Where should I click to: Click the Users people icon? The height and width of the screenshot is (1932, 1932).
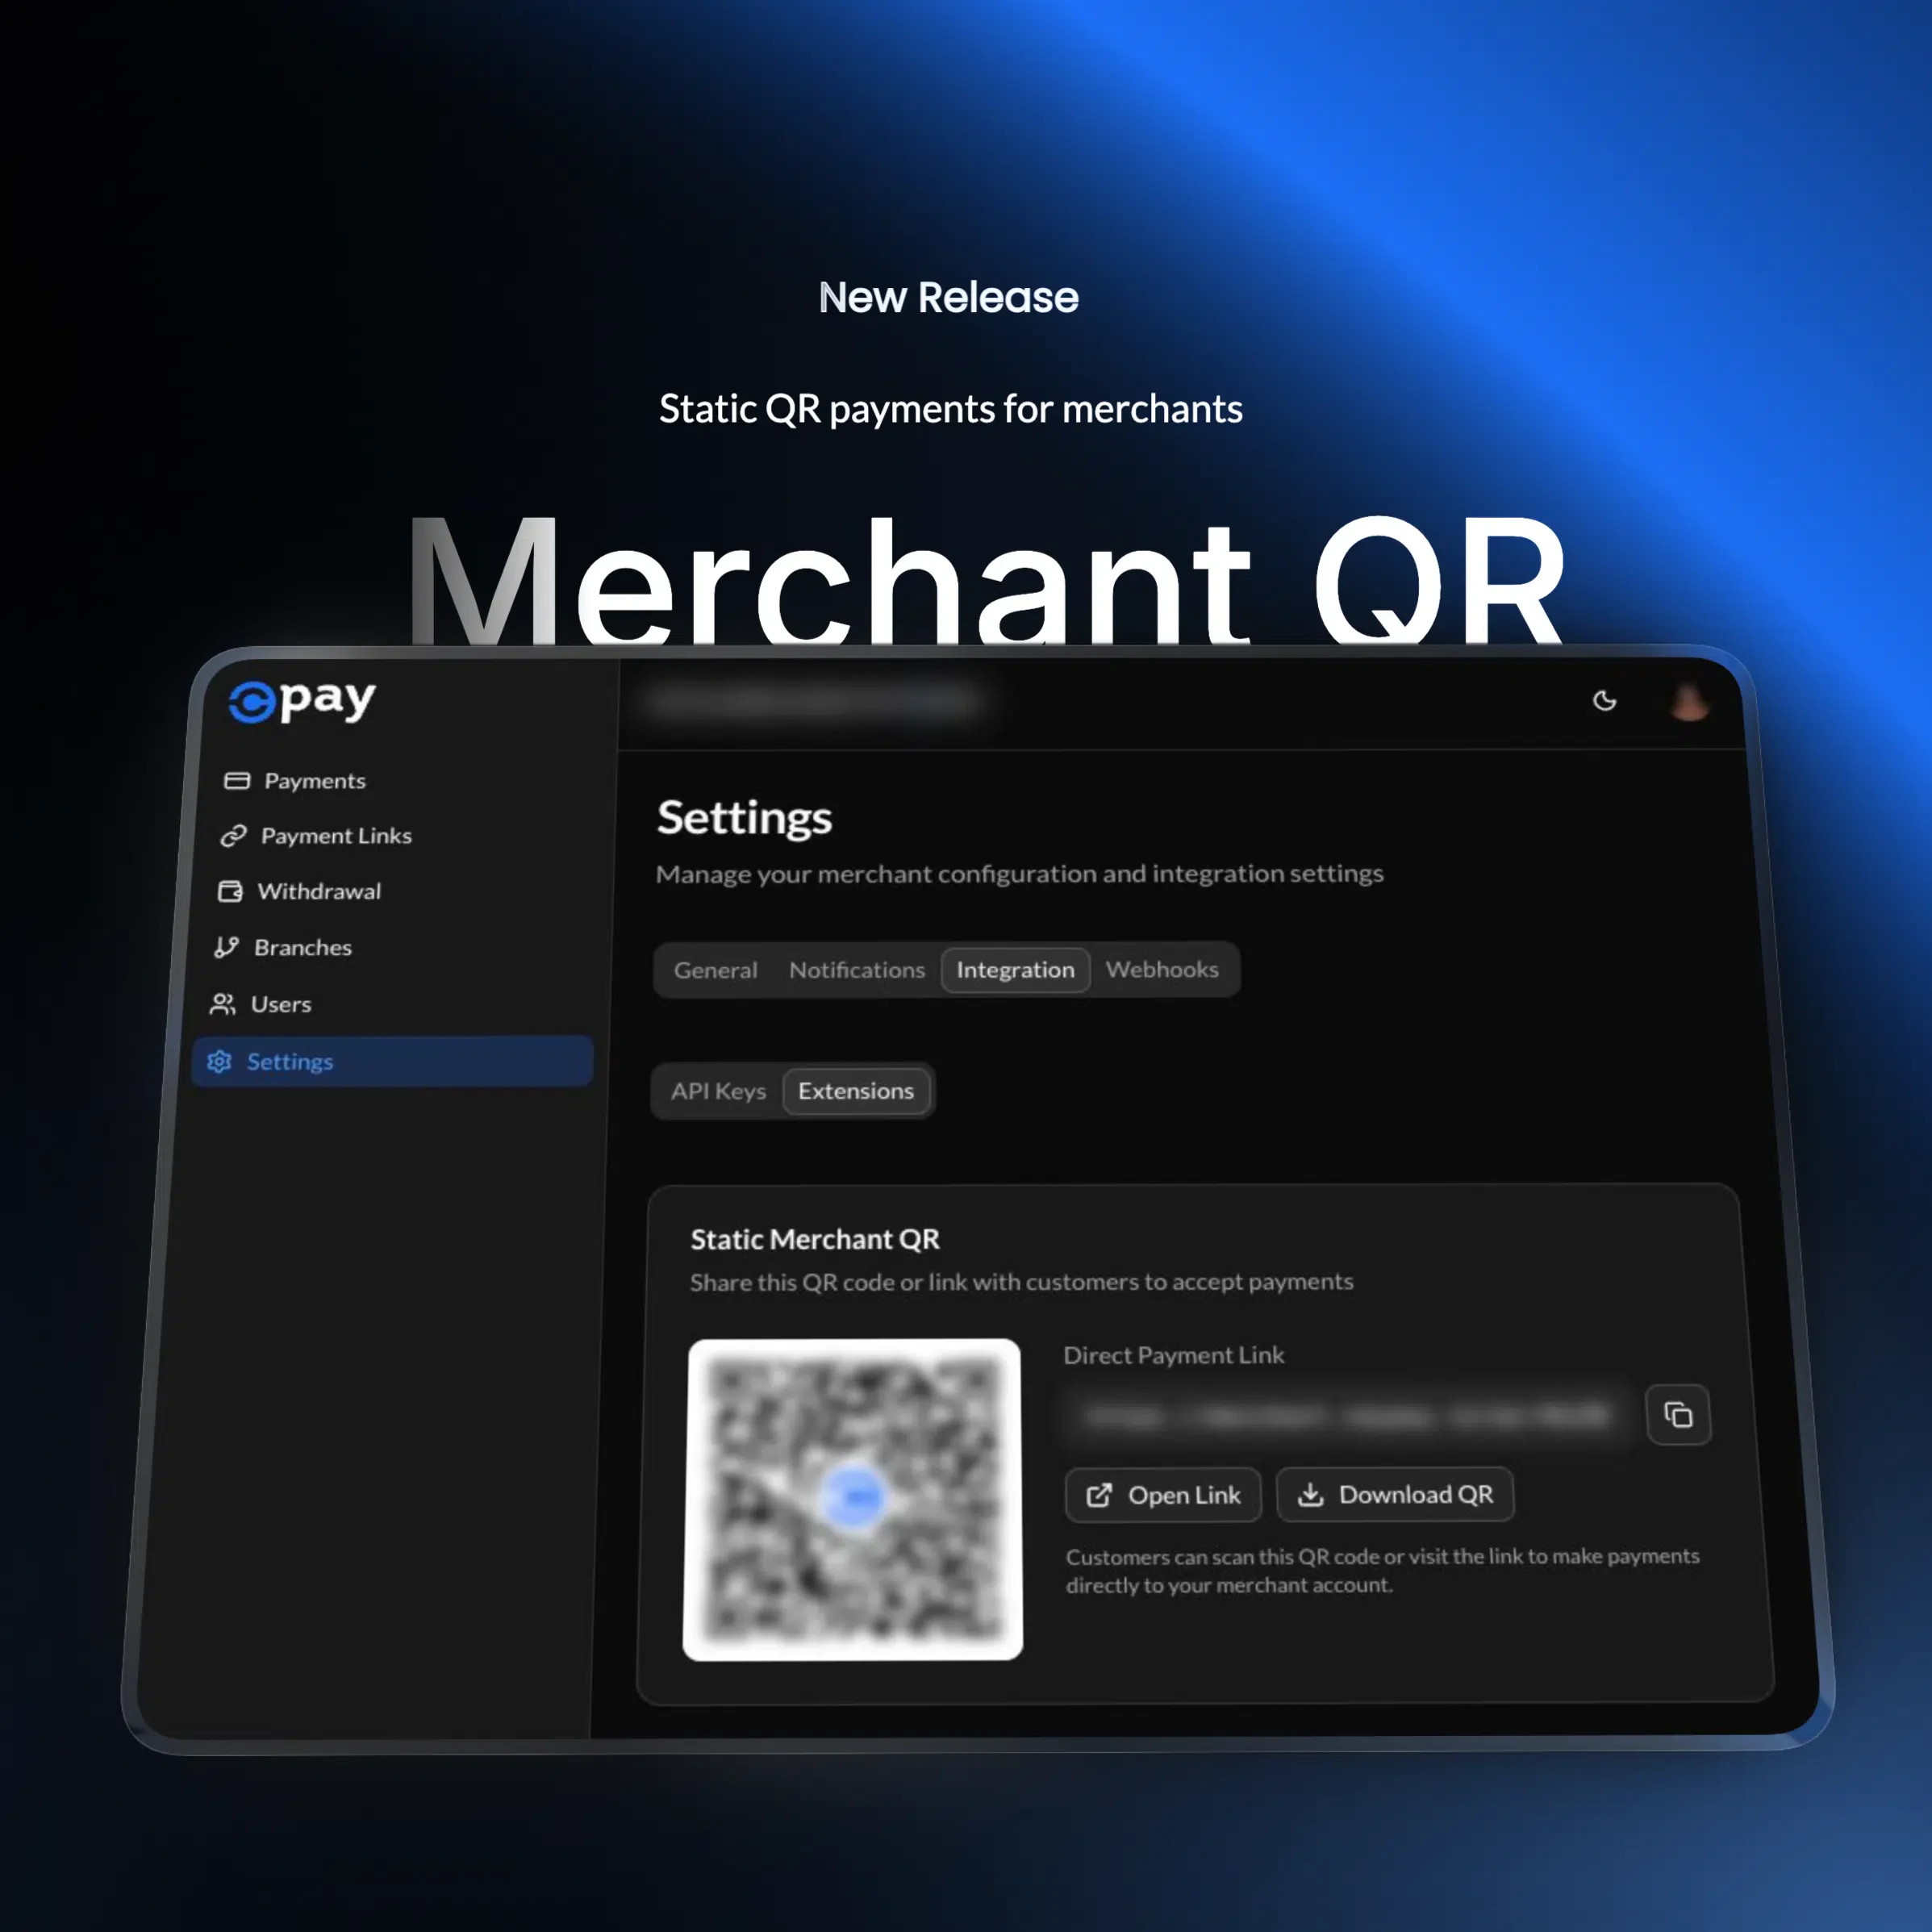[x=225, y=1004]
